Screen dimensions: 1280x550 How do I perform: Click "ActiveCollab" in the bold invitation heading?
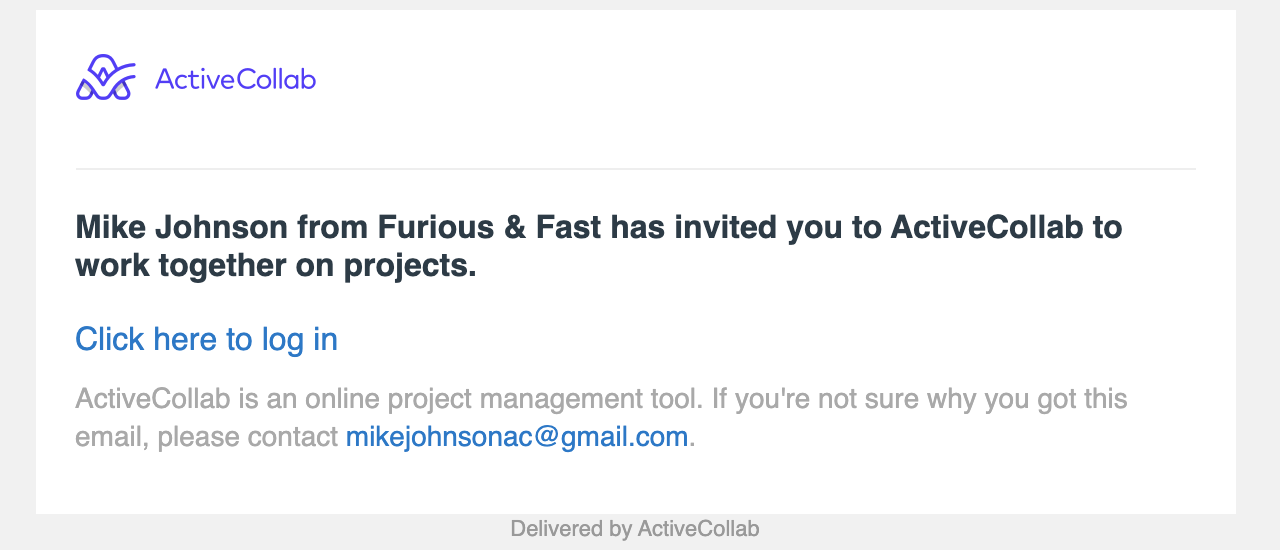987,228
